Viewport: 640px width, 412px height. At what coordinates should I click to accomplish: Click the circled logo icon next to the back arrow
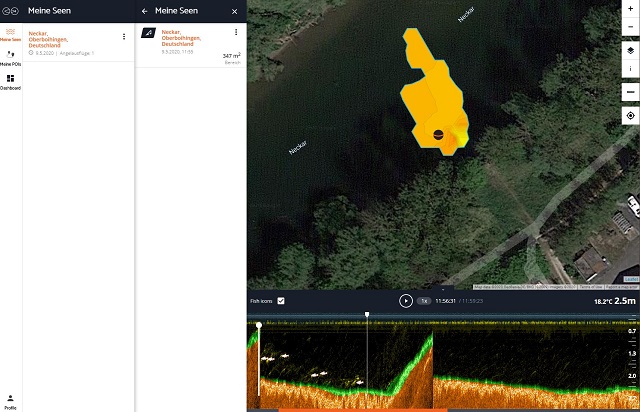click(15, 11)
